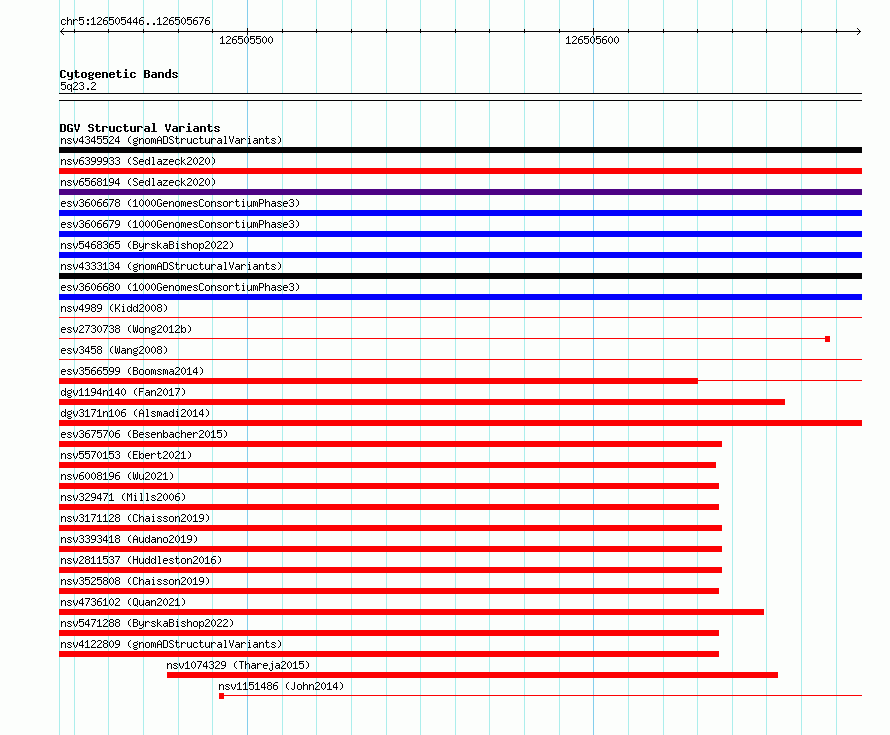890x735 pixels.
Task: Click nsv3525808 Chaisson2019 label
Action: 135,581
